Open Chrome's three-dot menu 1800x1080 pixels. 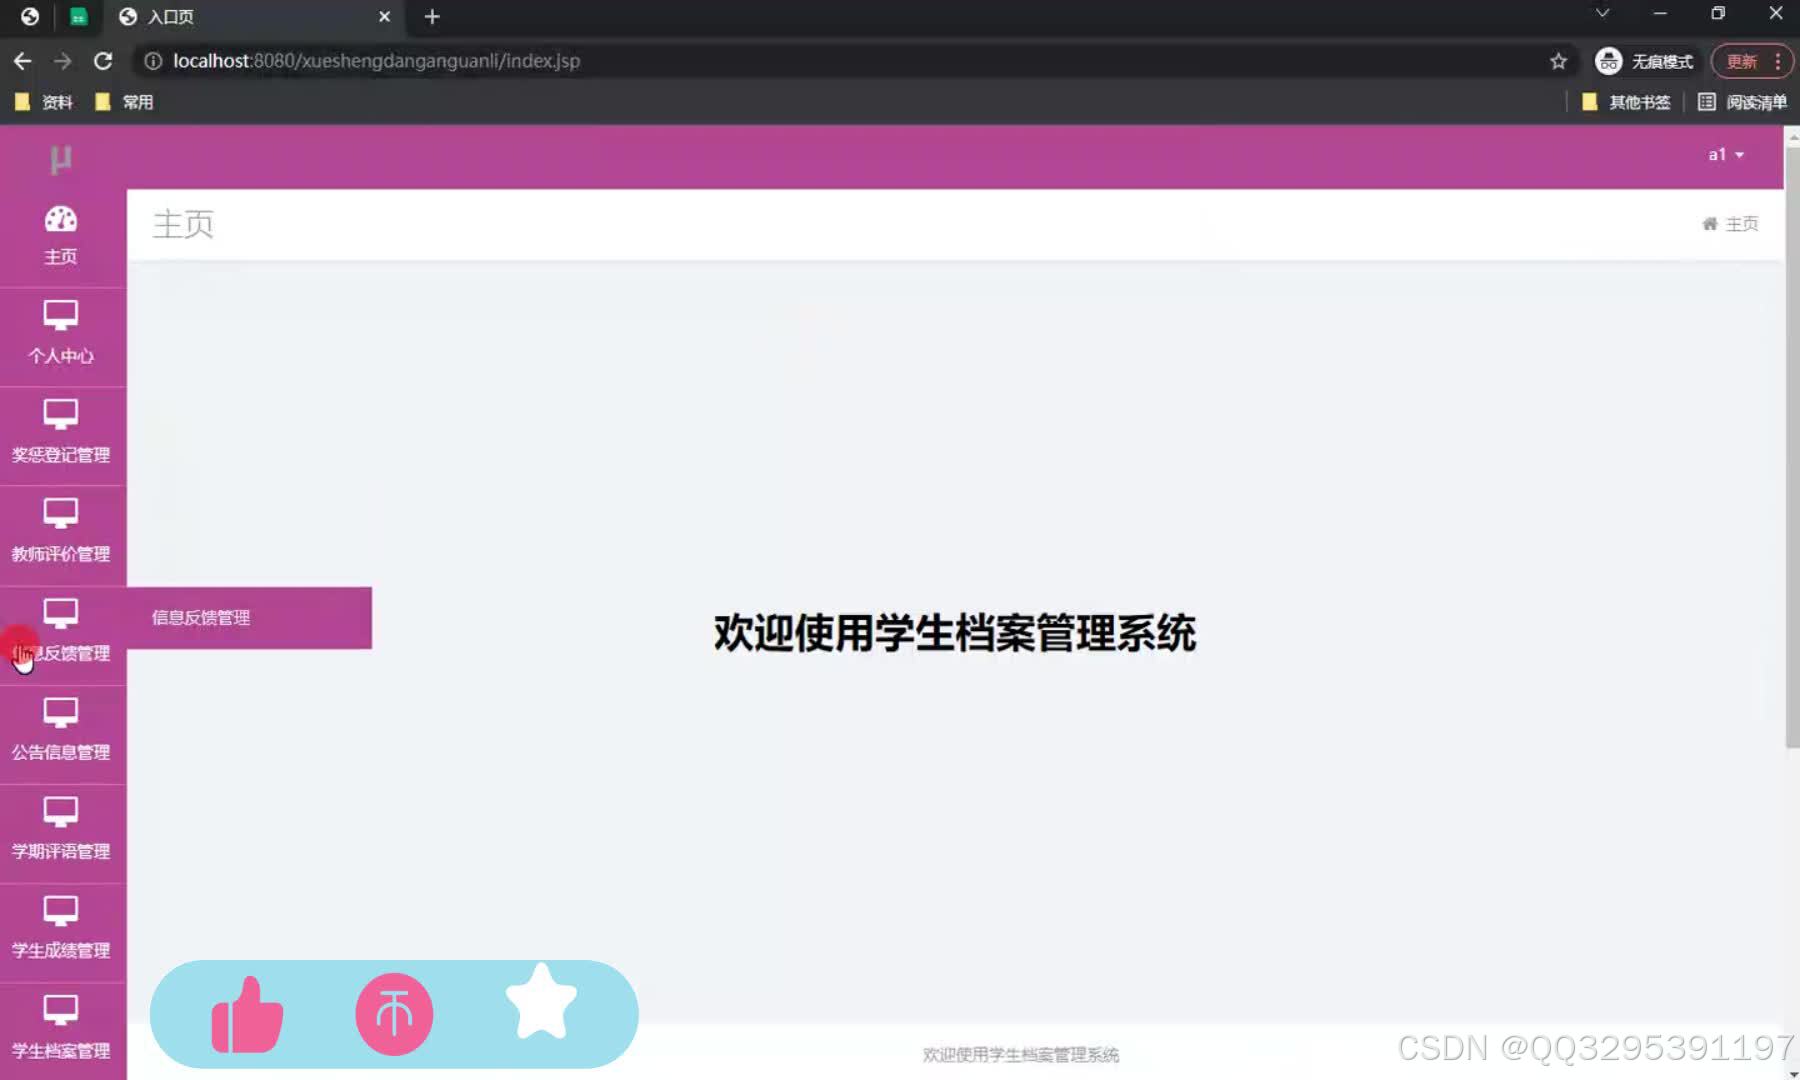(x=1777, y=61)
